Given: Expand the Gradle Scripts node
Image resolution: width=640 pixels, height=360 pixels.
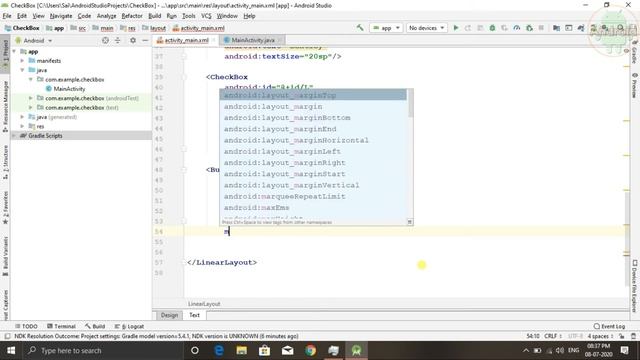Looking at the screenshot, I should [15, 136].
